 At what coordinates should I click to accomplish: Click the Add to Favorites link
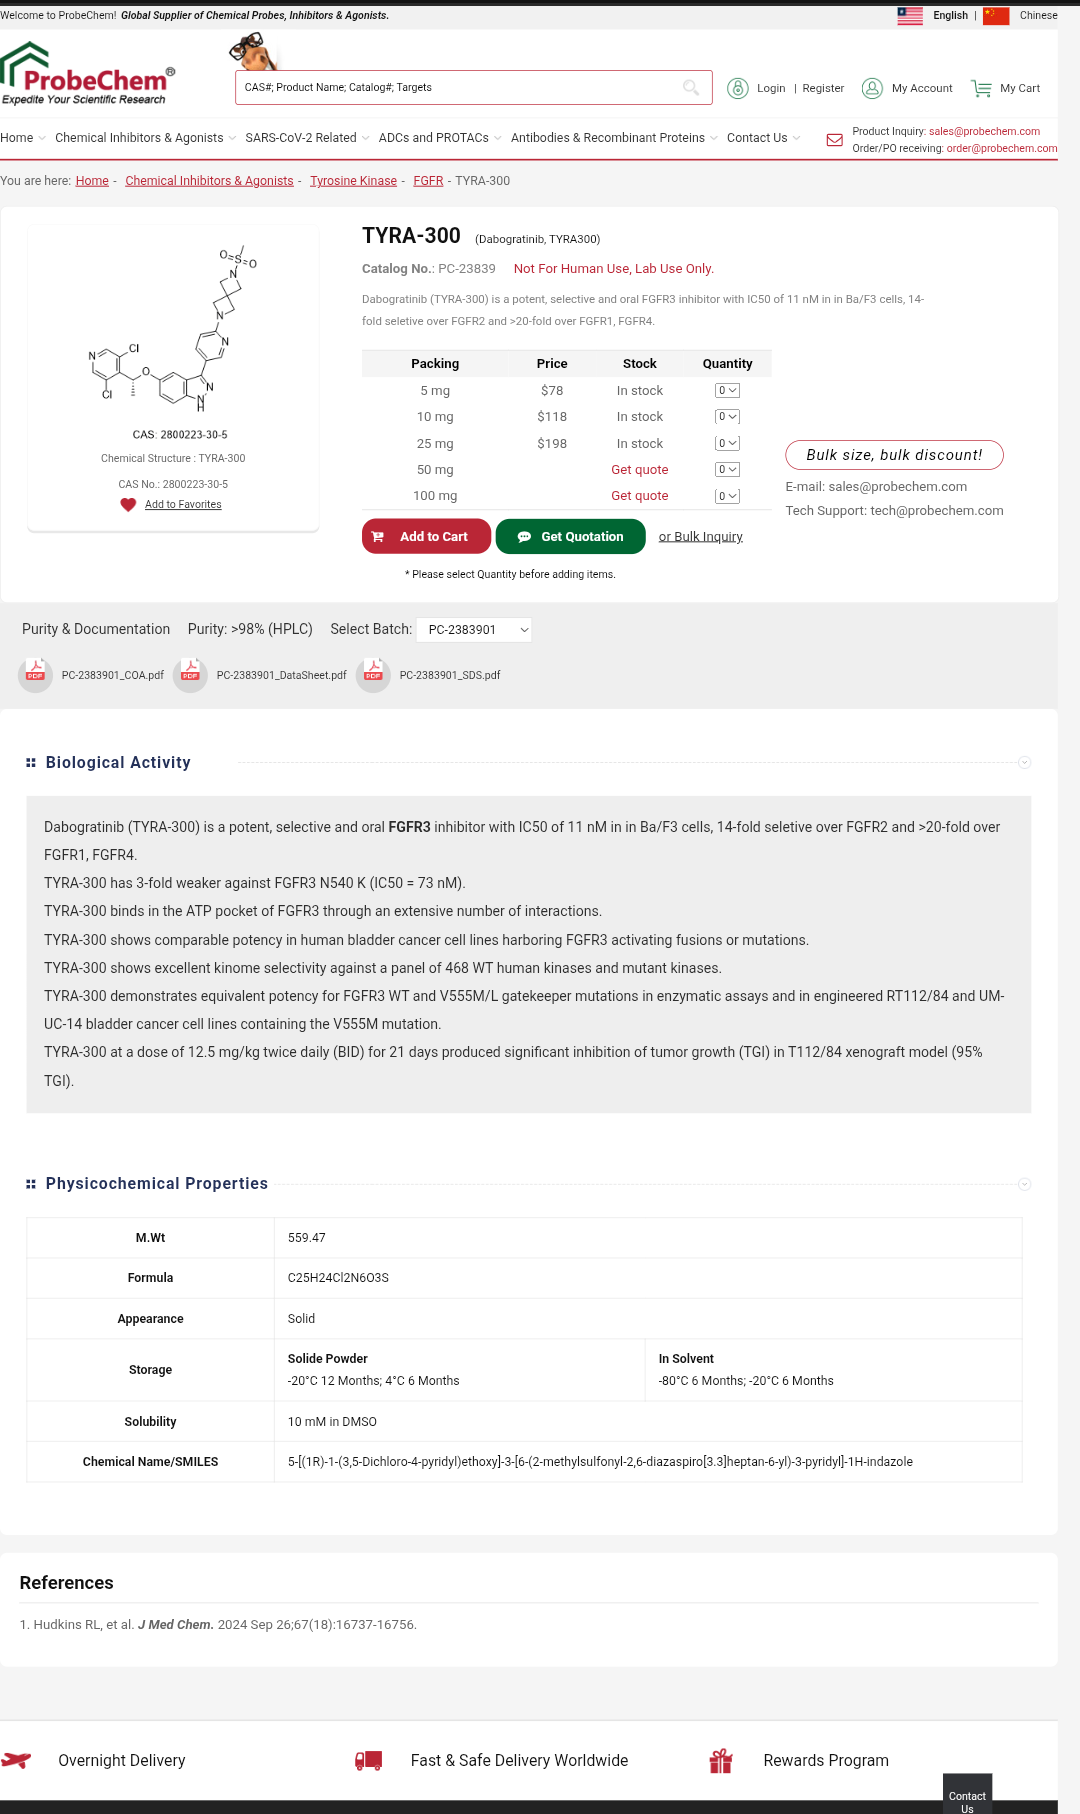(x=183, y=505)
